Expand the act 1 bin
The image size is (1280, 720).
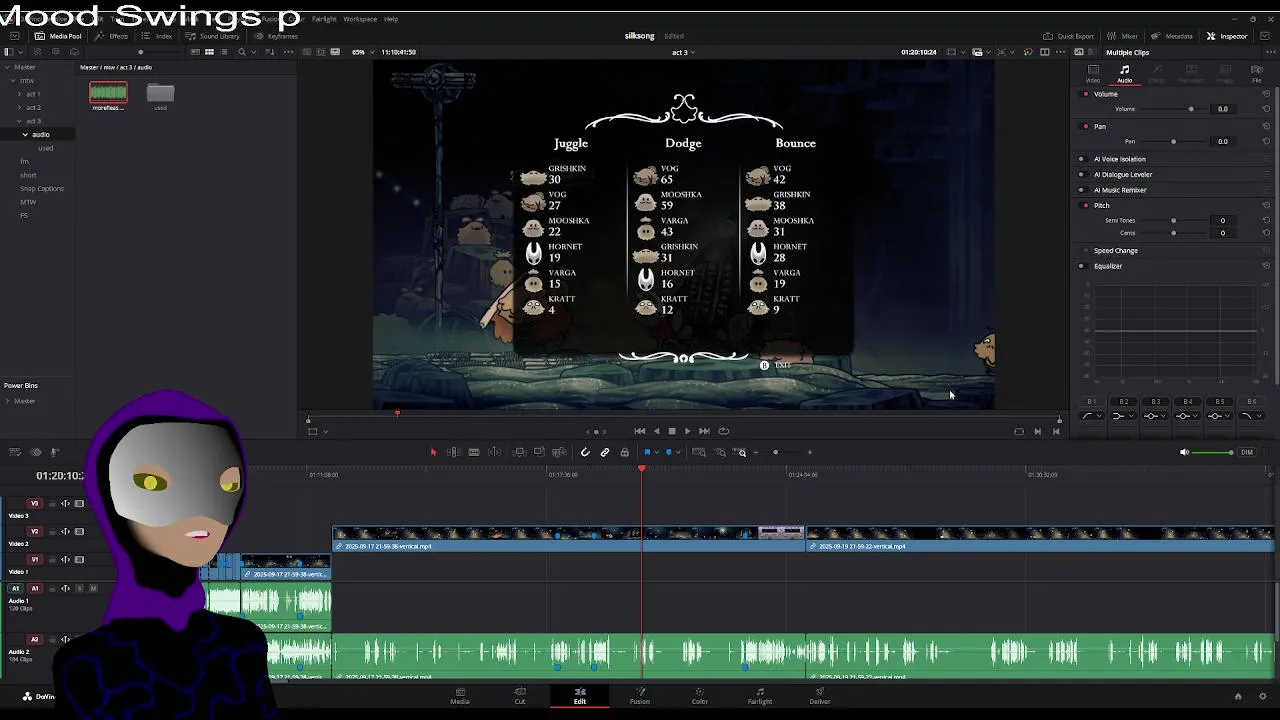pos(19,94)
